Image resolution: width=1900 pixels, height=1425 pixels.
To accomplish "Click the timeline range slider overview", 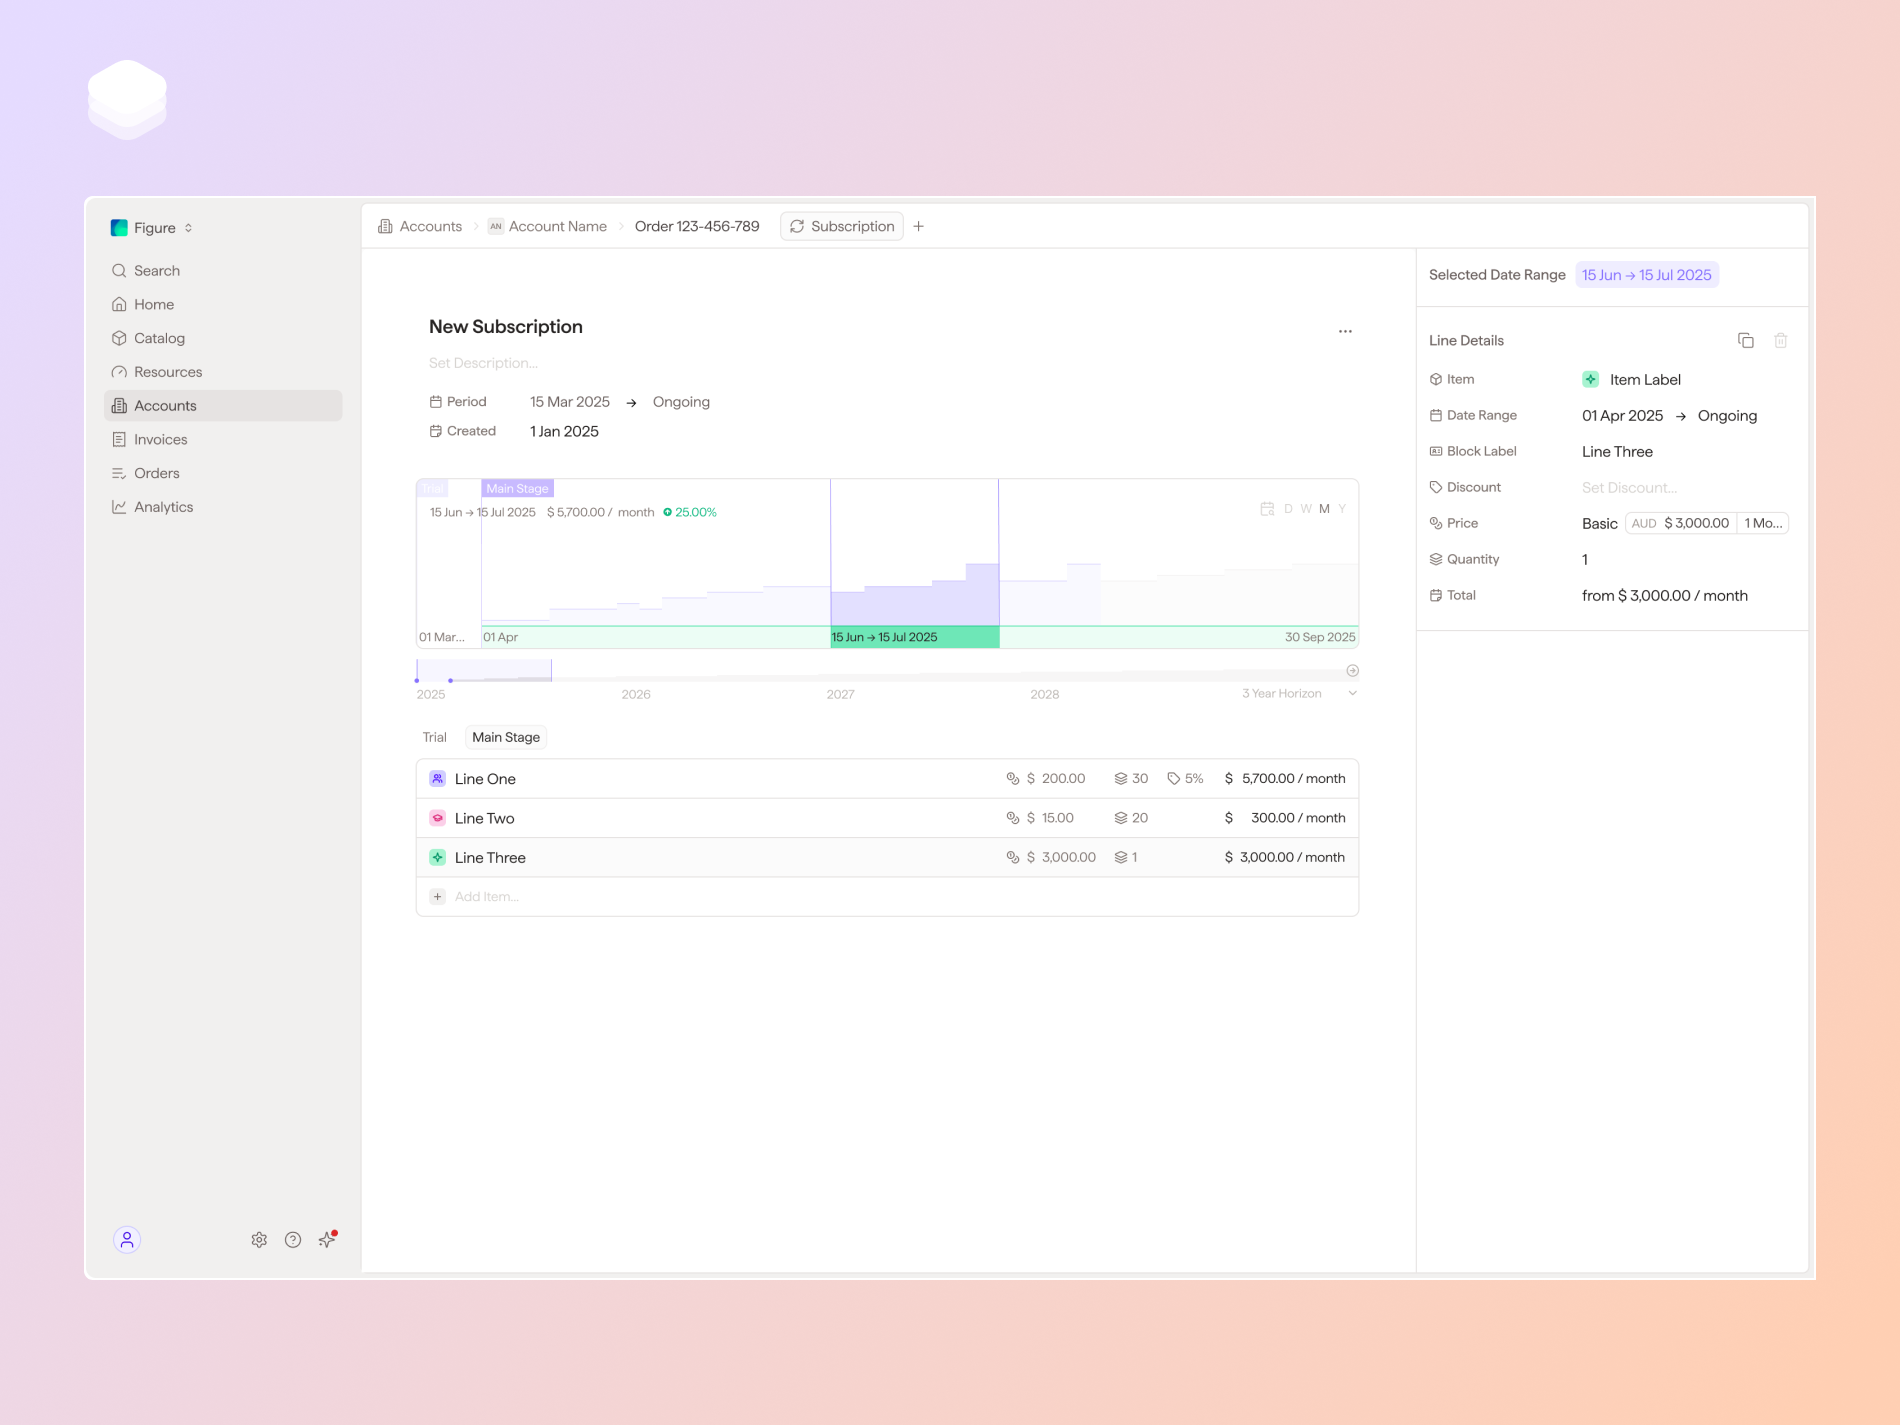I will pos(484,671).
